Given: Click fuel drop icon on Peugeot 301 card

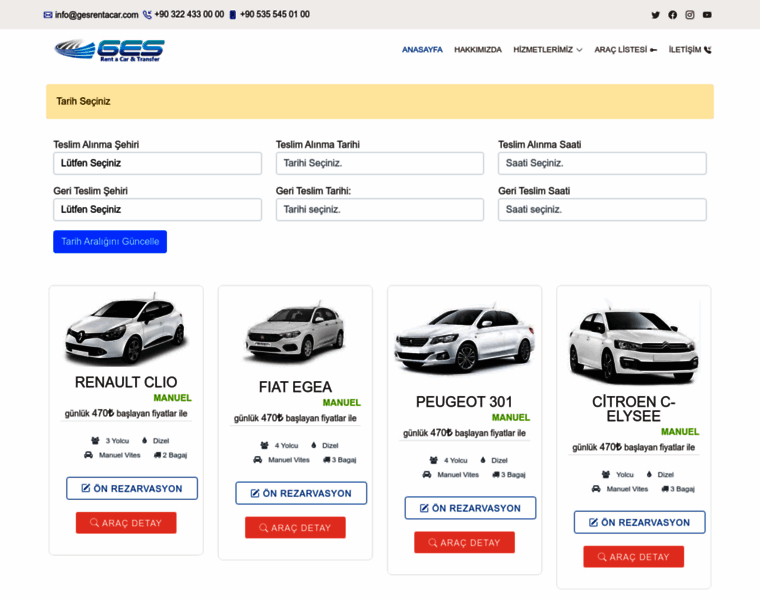Looking at the screenshot, I should click(x=483, y=460).
